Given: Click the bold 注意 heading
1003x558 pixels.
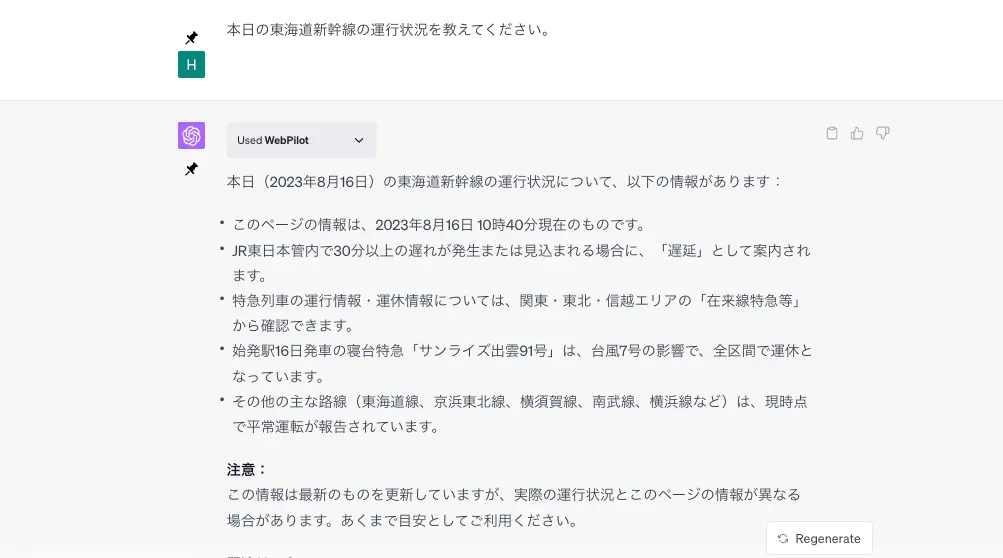Looking at the screenshot, I should pyautogui.click(x=247, y=470).
